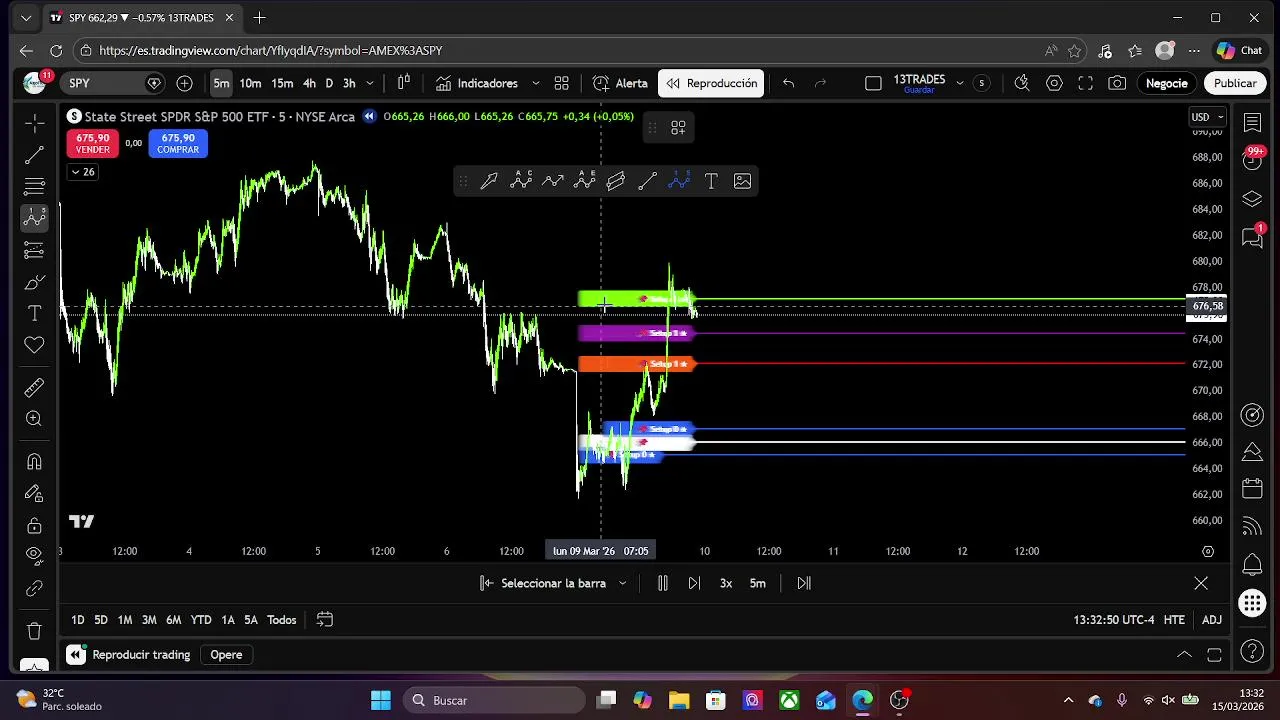Viewport: 1280px width, 720px height.
Task: Expand the collapsed indicators legend showing 26
Action: point(82,172)
